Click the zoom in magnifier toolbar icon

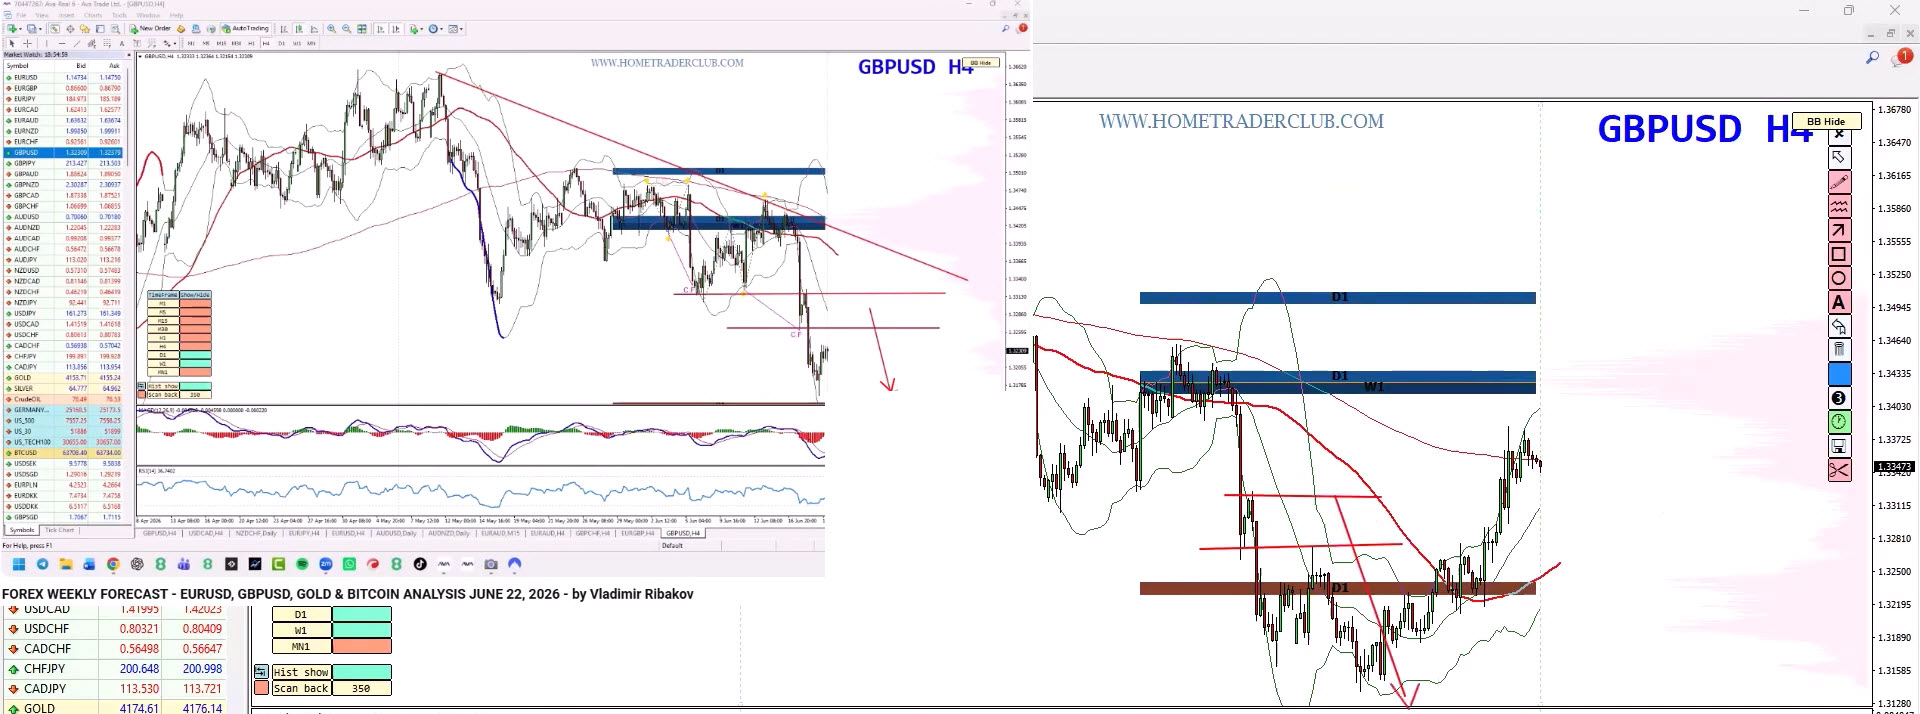coord(331,29)
